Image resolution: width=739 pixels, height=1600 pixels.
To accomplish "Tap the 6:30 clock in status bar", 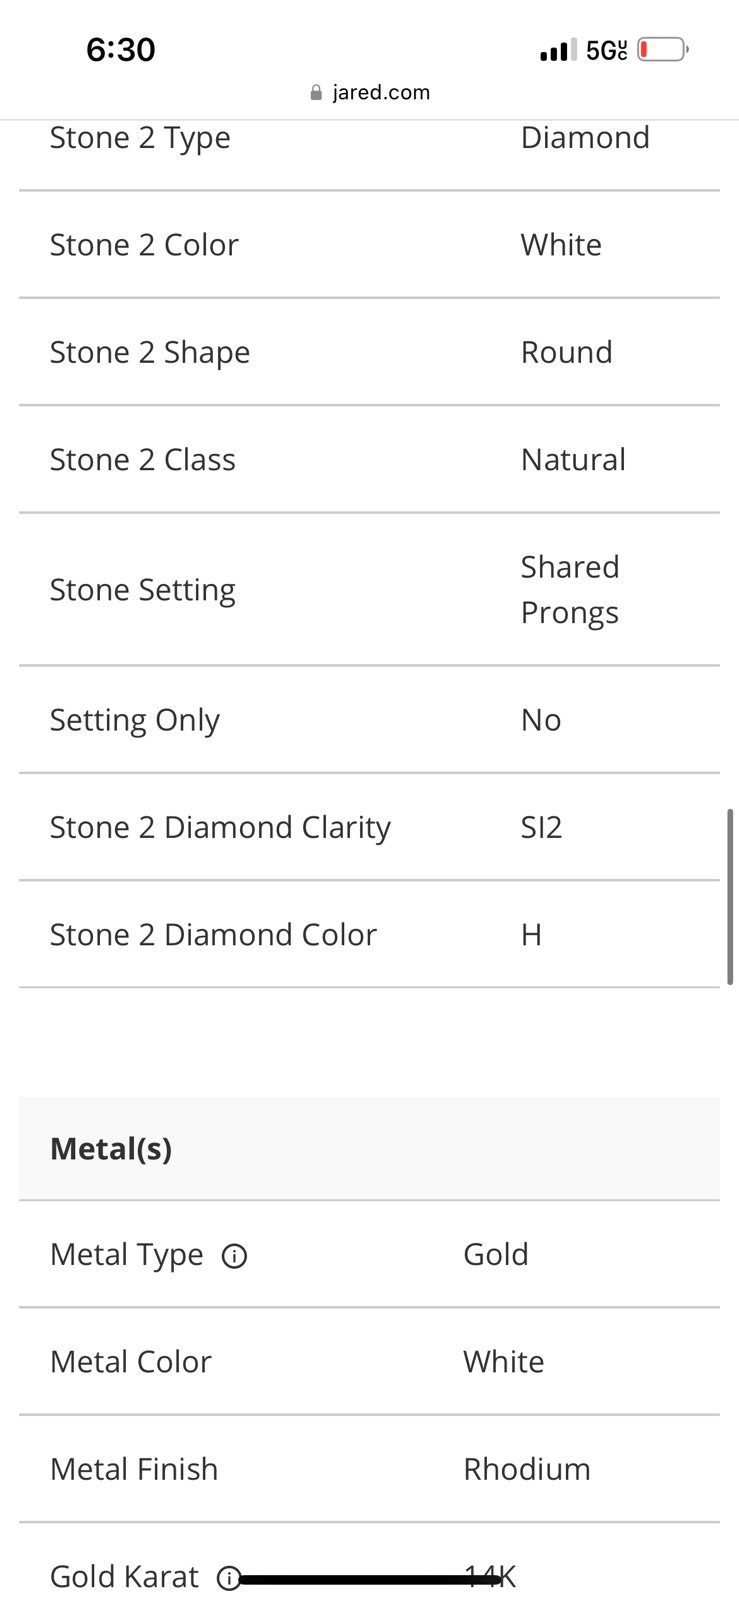I will click(121, 50).
